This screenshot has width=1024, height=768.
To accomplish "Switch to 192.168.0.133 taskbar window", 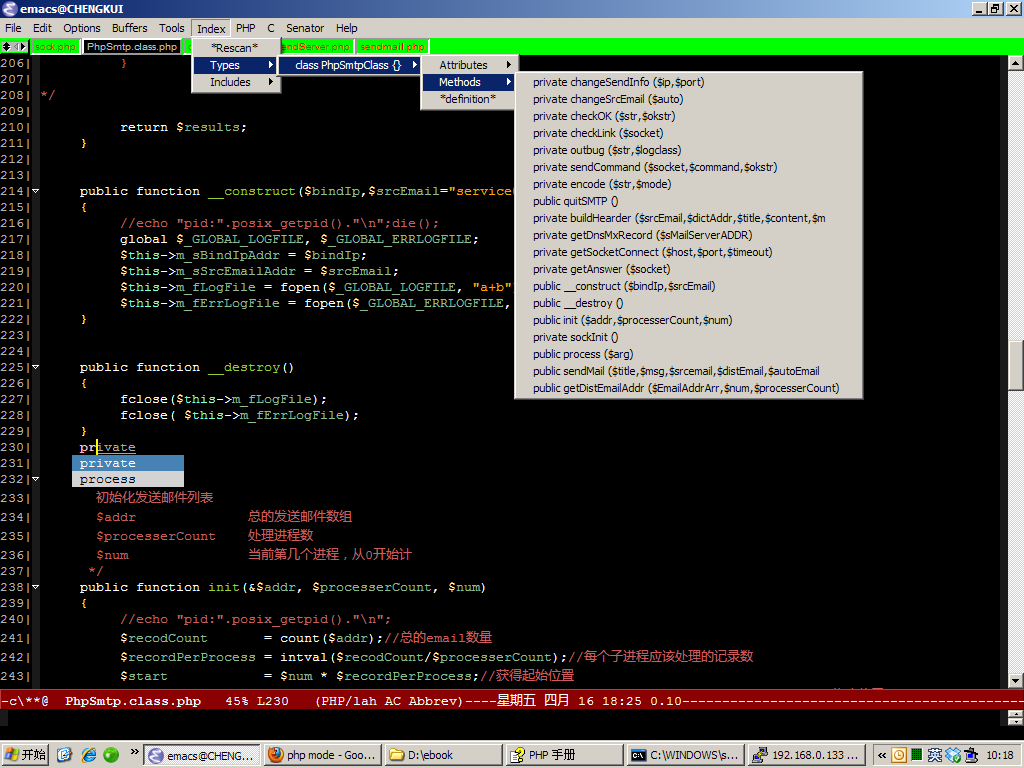I will pyautogui.click(x=805, y=756).
